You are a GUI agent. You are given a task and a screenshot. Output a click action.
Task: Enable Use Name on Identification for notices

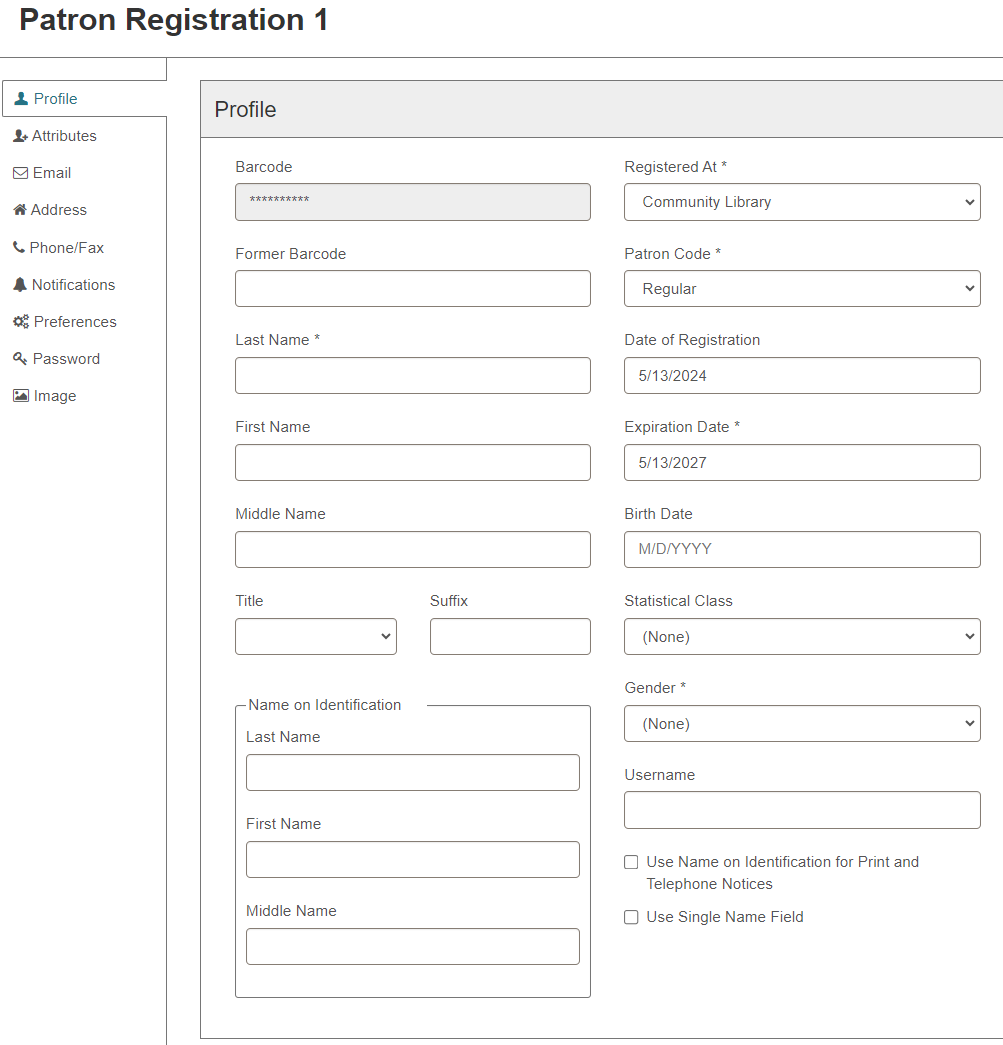(631, 862)
